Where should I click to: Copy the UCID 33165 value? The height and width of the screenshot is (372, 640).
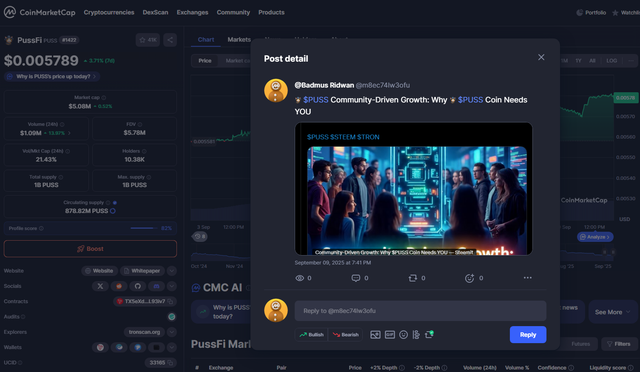[170, 363]
